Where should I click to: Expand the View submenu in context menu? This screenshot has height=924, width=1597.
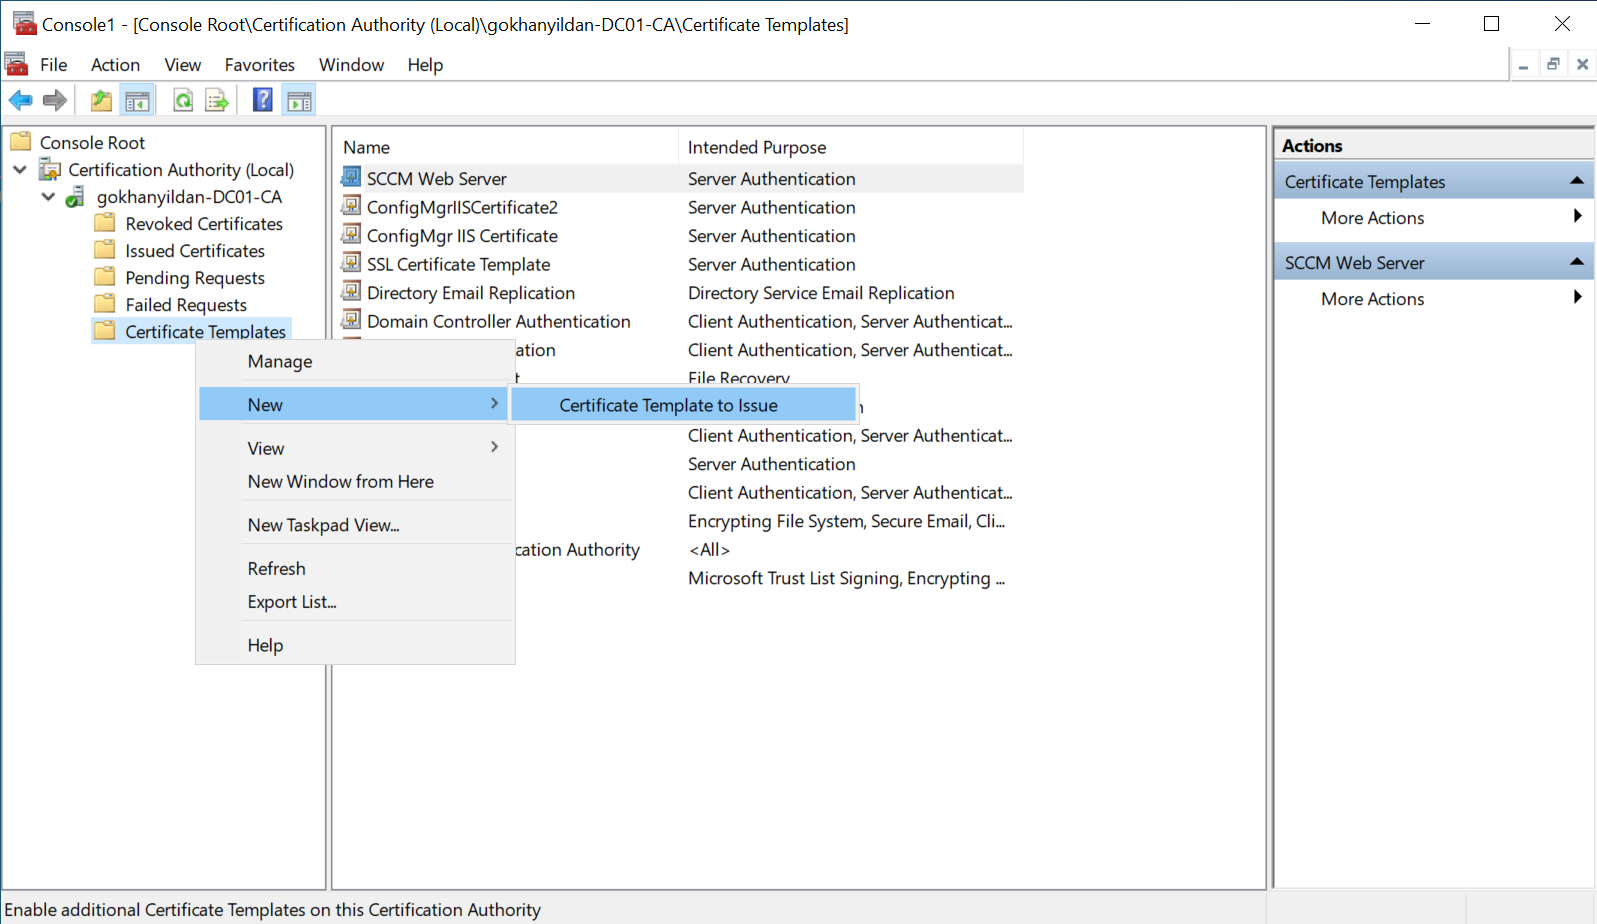tap(355, 448)
